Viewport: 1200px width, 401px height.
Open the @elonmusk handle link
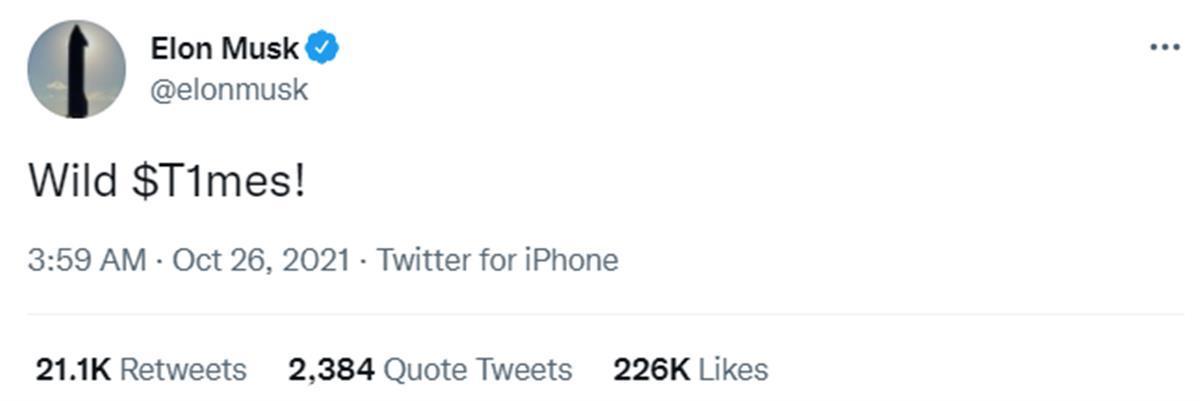point(229,90)
